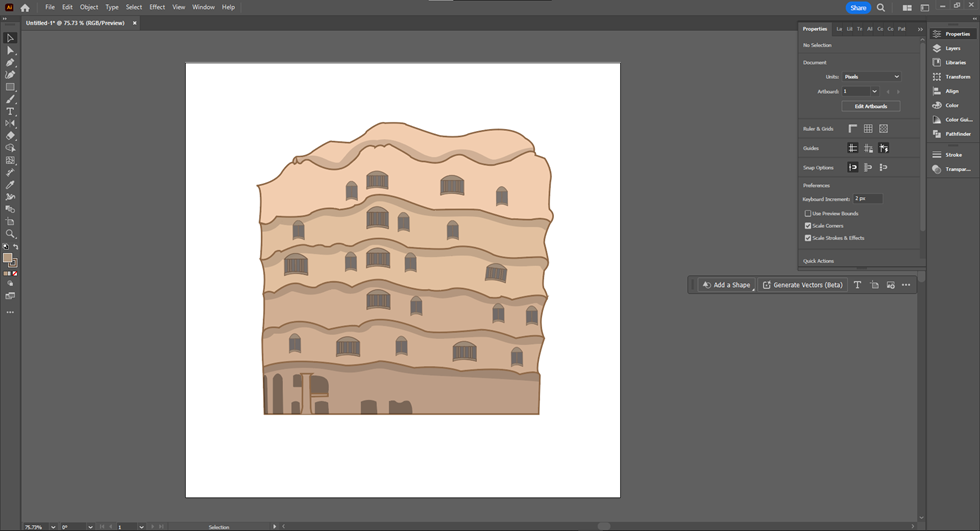The width and height of the screenshot is (980, 531).
Task: Open the Pathfinder panel icon
Action: 937,134
